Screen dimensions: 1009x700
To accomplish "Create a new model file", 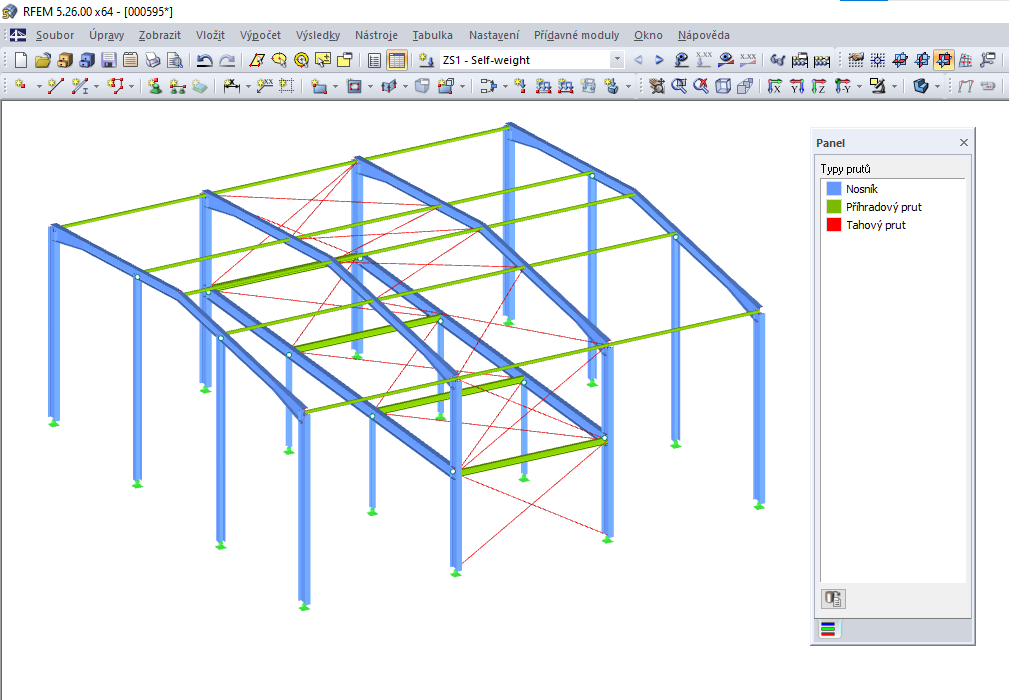I will [x=21, y=60].
